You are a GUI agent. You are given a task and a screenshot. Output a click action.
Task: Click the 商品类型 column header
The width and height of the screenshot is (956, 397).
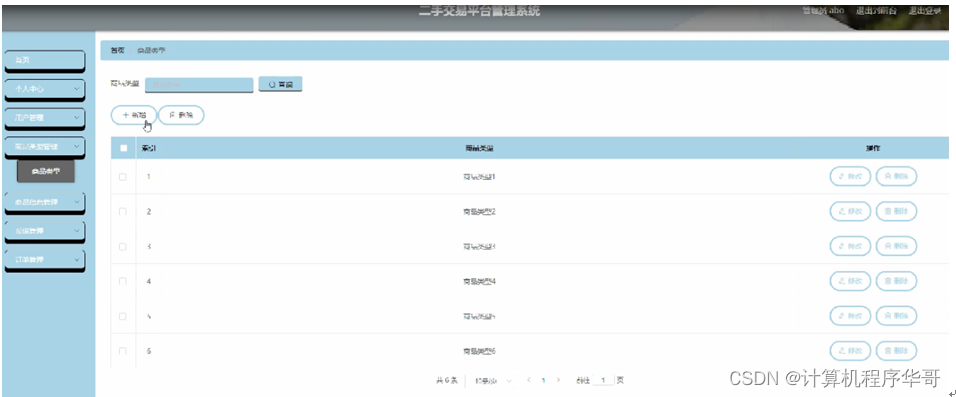click(479, 148)
